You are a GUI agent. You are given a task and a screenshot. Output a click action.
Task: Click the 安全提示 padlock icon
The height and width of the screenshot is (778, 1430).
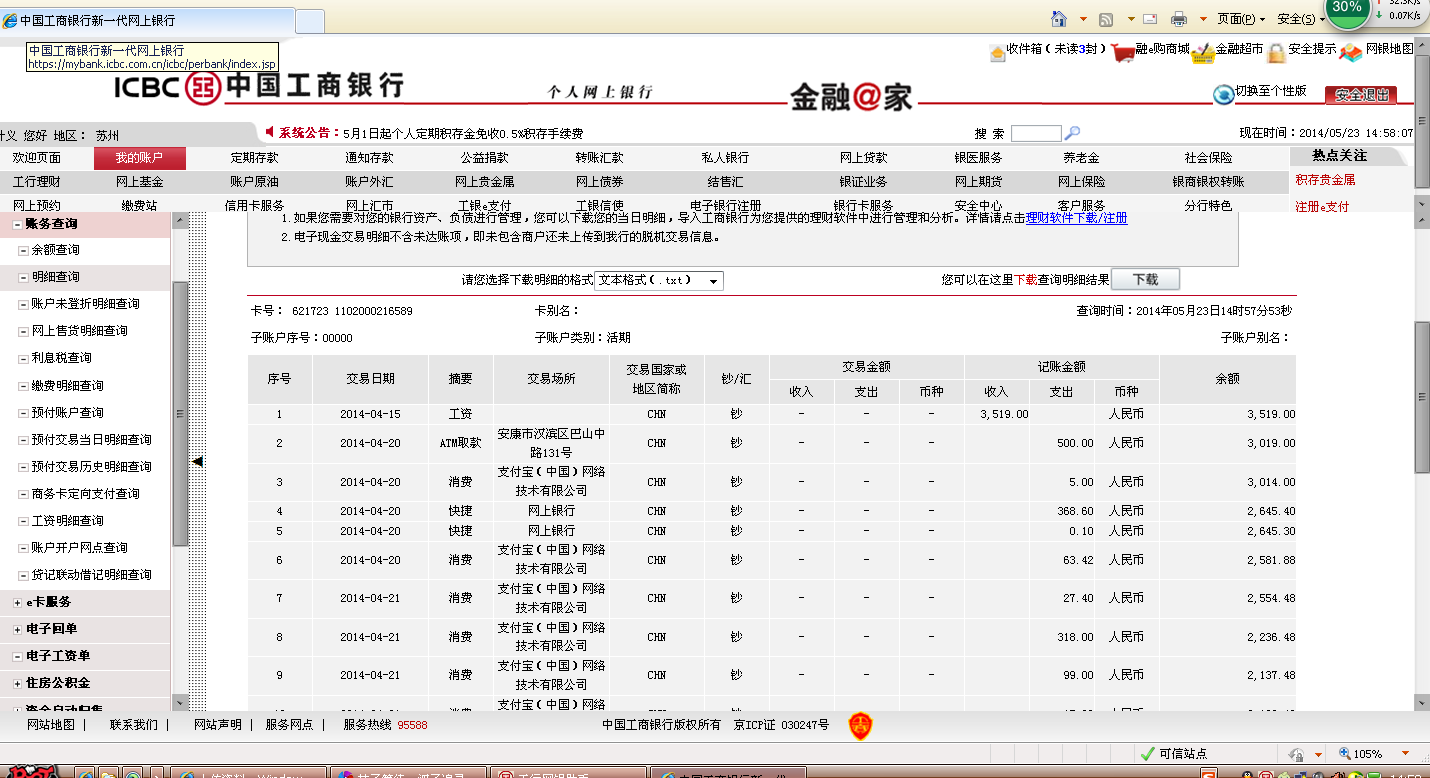[1276, 52]
